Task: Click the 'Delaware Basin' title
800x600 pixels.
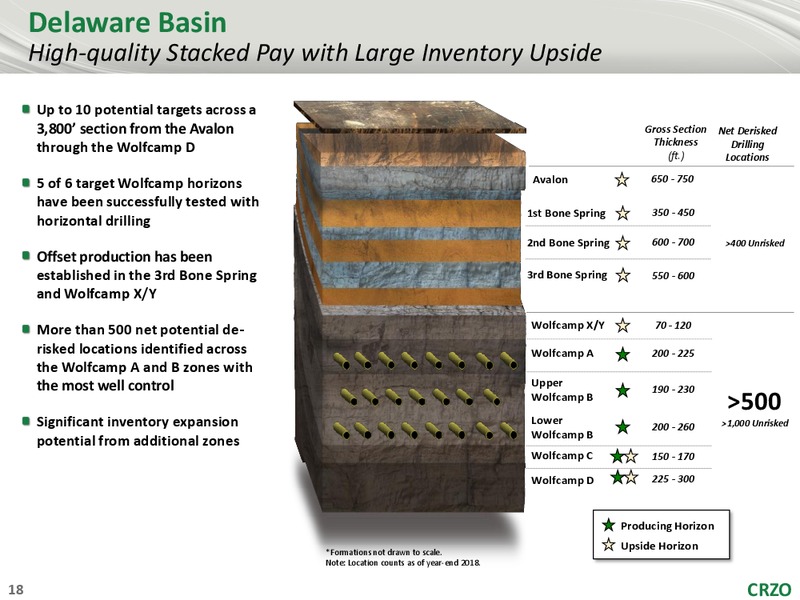Action: pyautogui.click(x=128, y=23)
